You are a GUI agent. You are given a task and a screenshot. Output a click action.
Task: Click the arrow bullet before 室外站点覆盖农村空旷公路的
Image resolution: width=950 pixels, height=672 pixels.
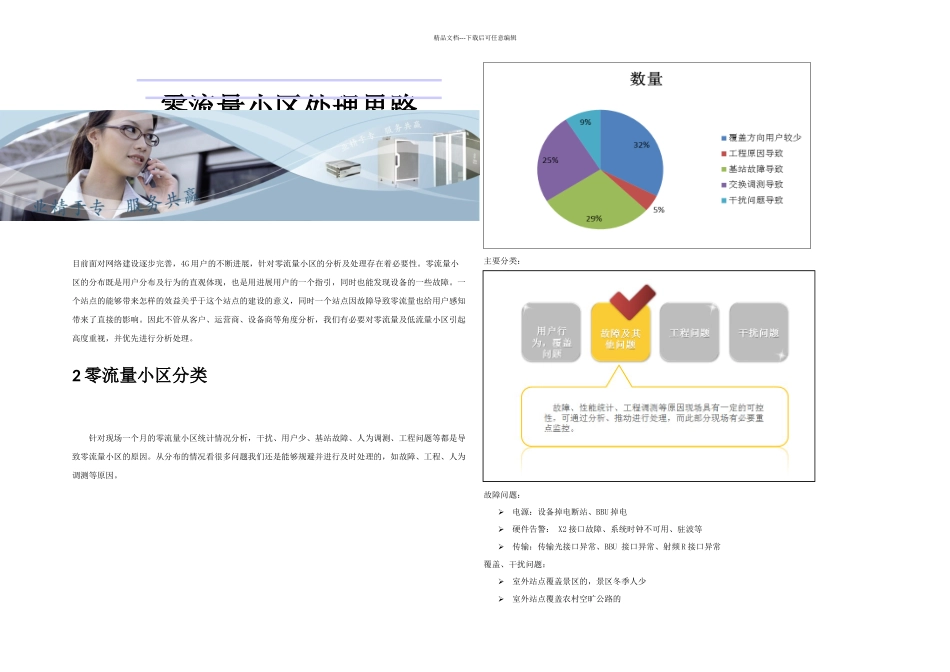tap(501, 599)
